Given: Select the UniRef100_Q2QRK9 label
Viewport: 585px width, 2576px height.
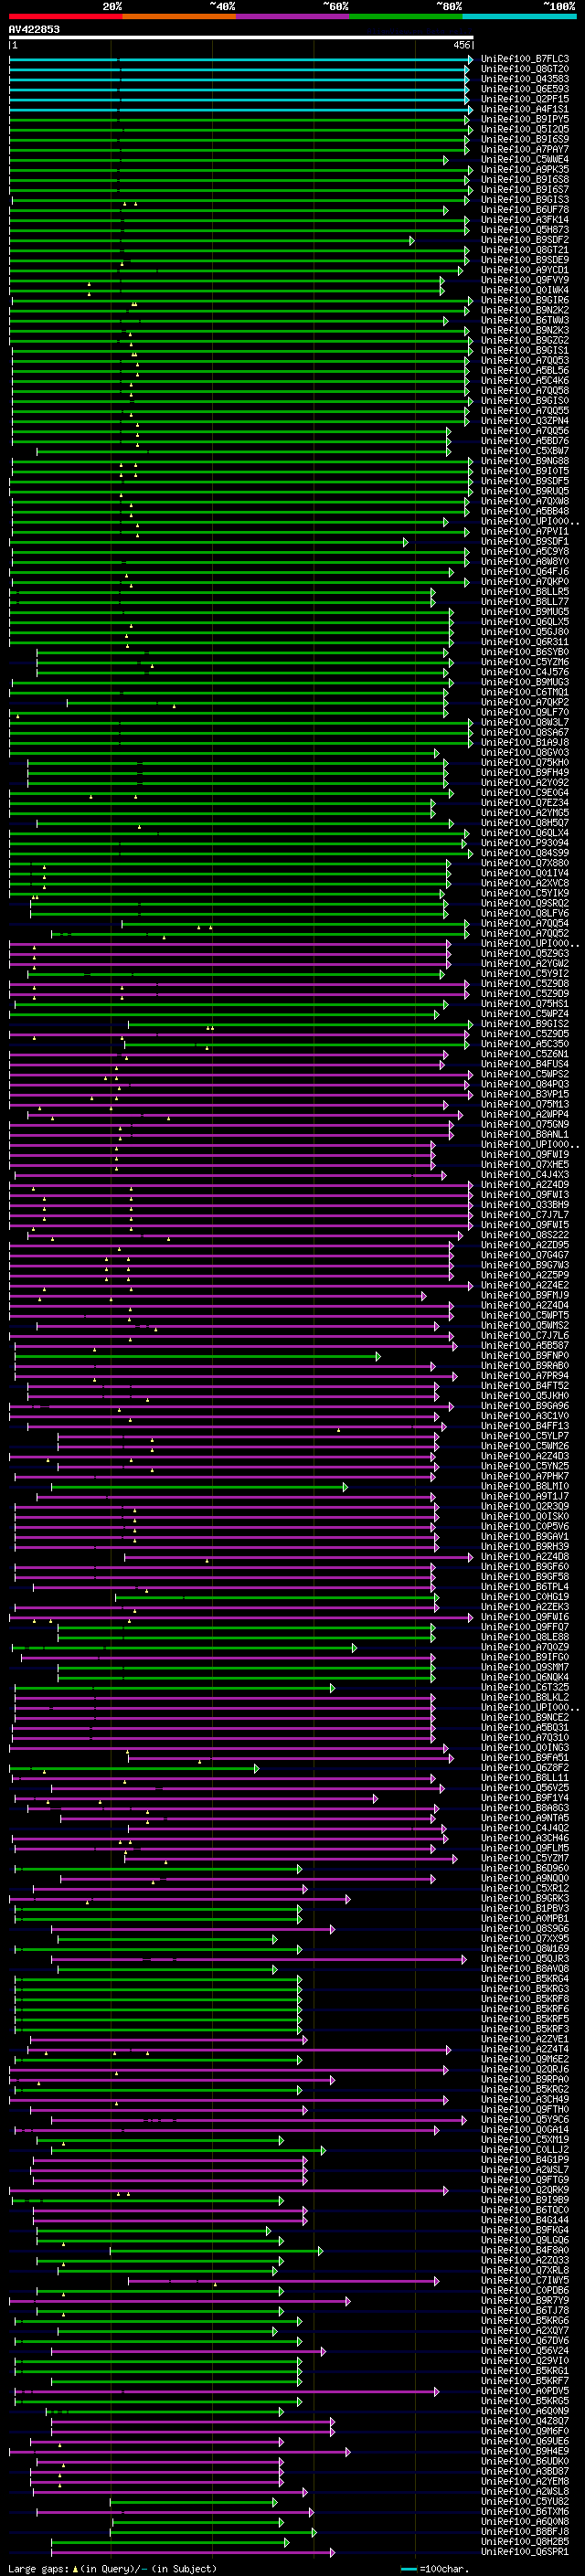Looking at the screenshot, I should (x=525, y=2190).
